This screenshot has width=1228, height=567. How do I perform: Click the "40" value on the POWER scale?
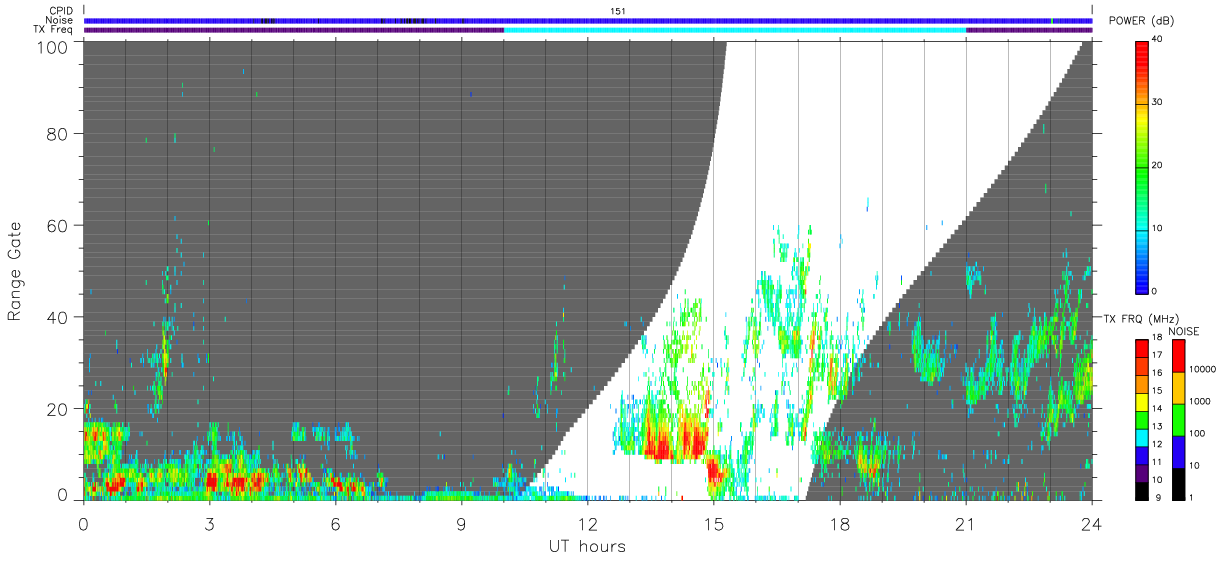[1158, 40]
